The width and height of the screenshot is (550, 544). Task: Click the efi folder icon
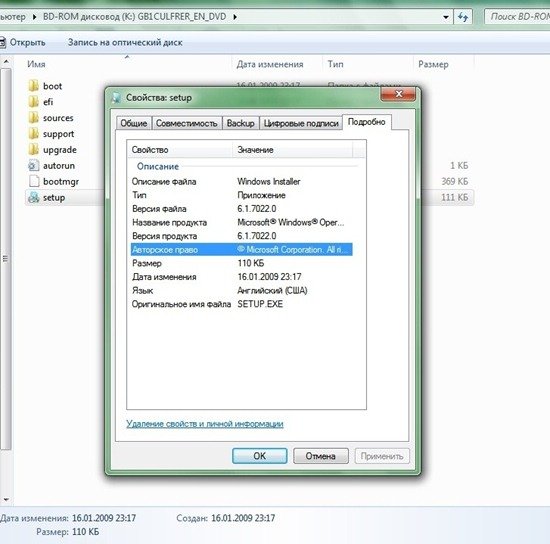[x=33, y=102]
